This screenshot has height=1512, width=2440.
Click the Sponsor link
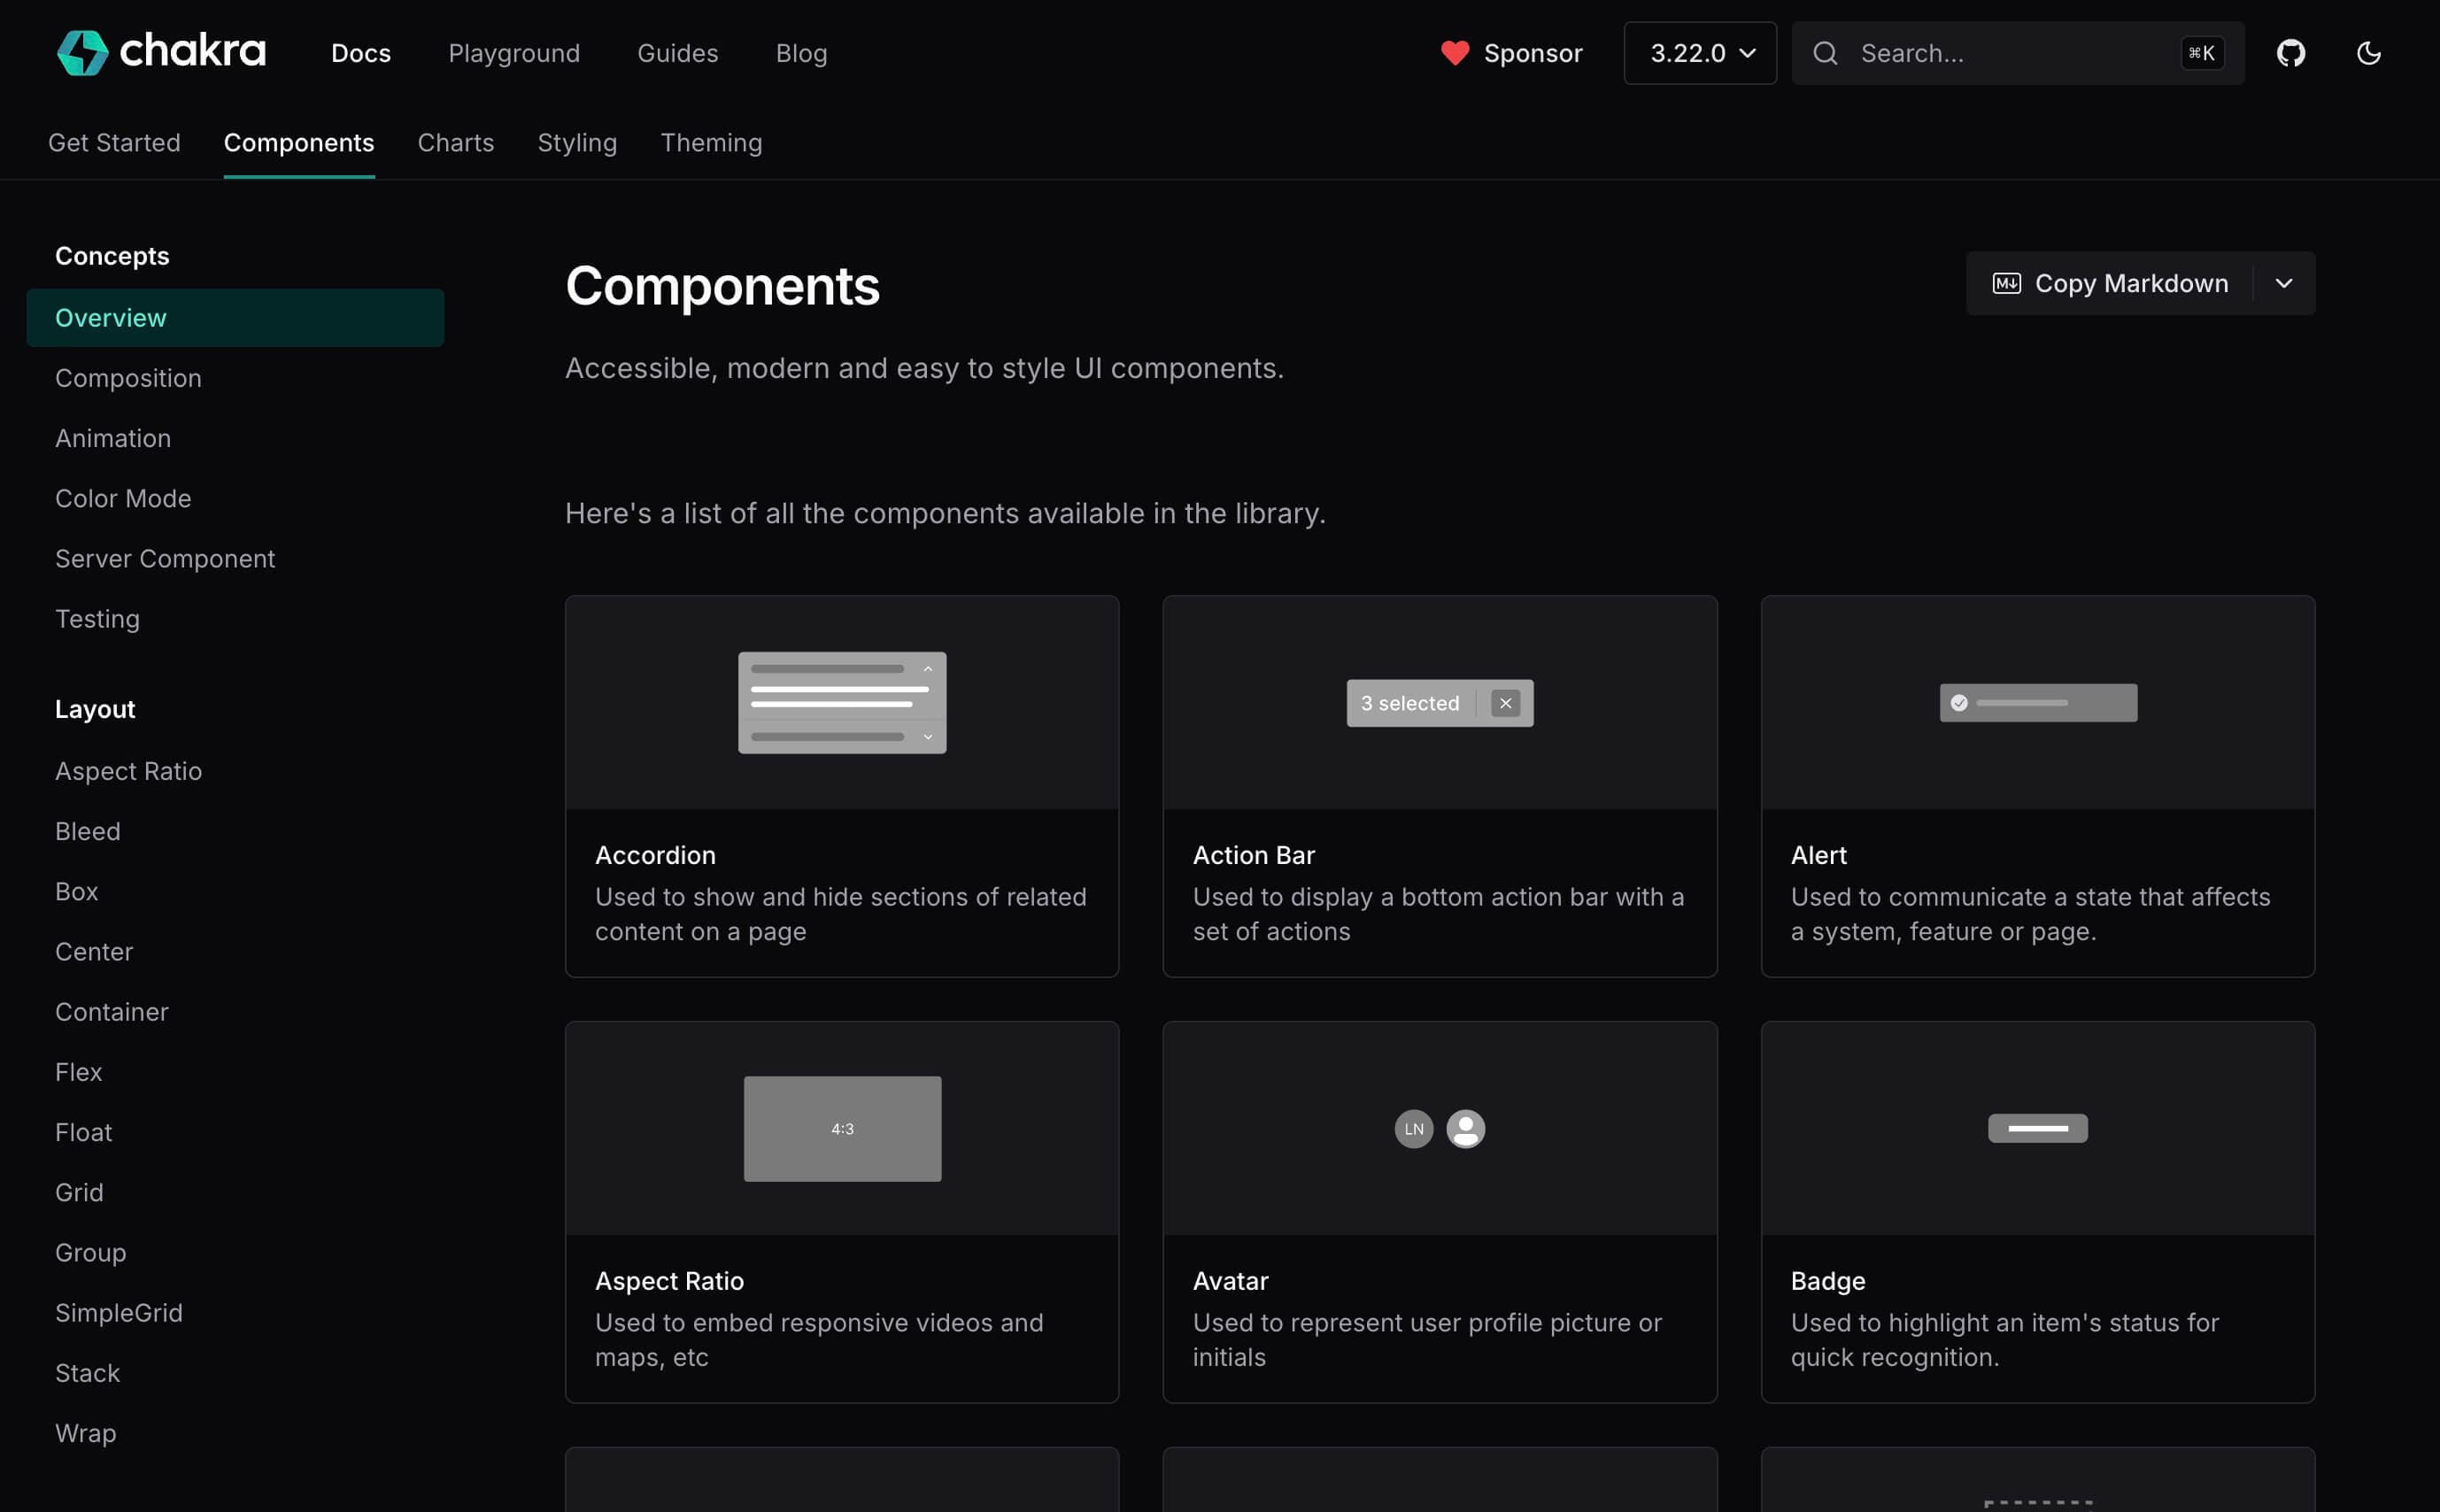(x=1512, y=53)
